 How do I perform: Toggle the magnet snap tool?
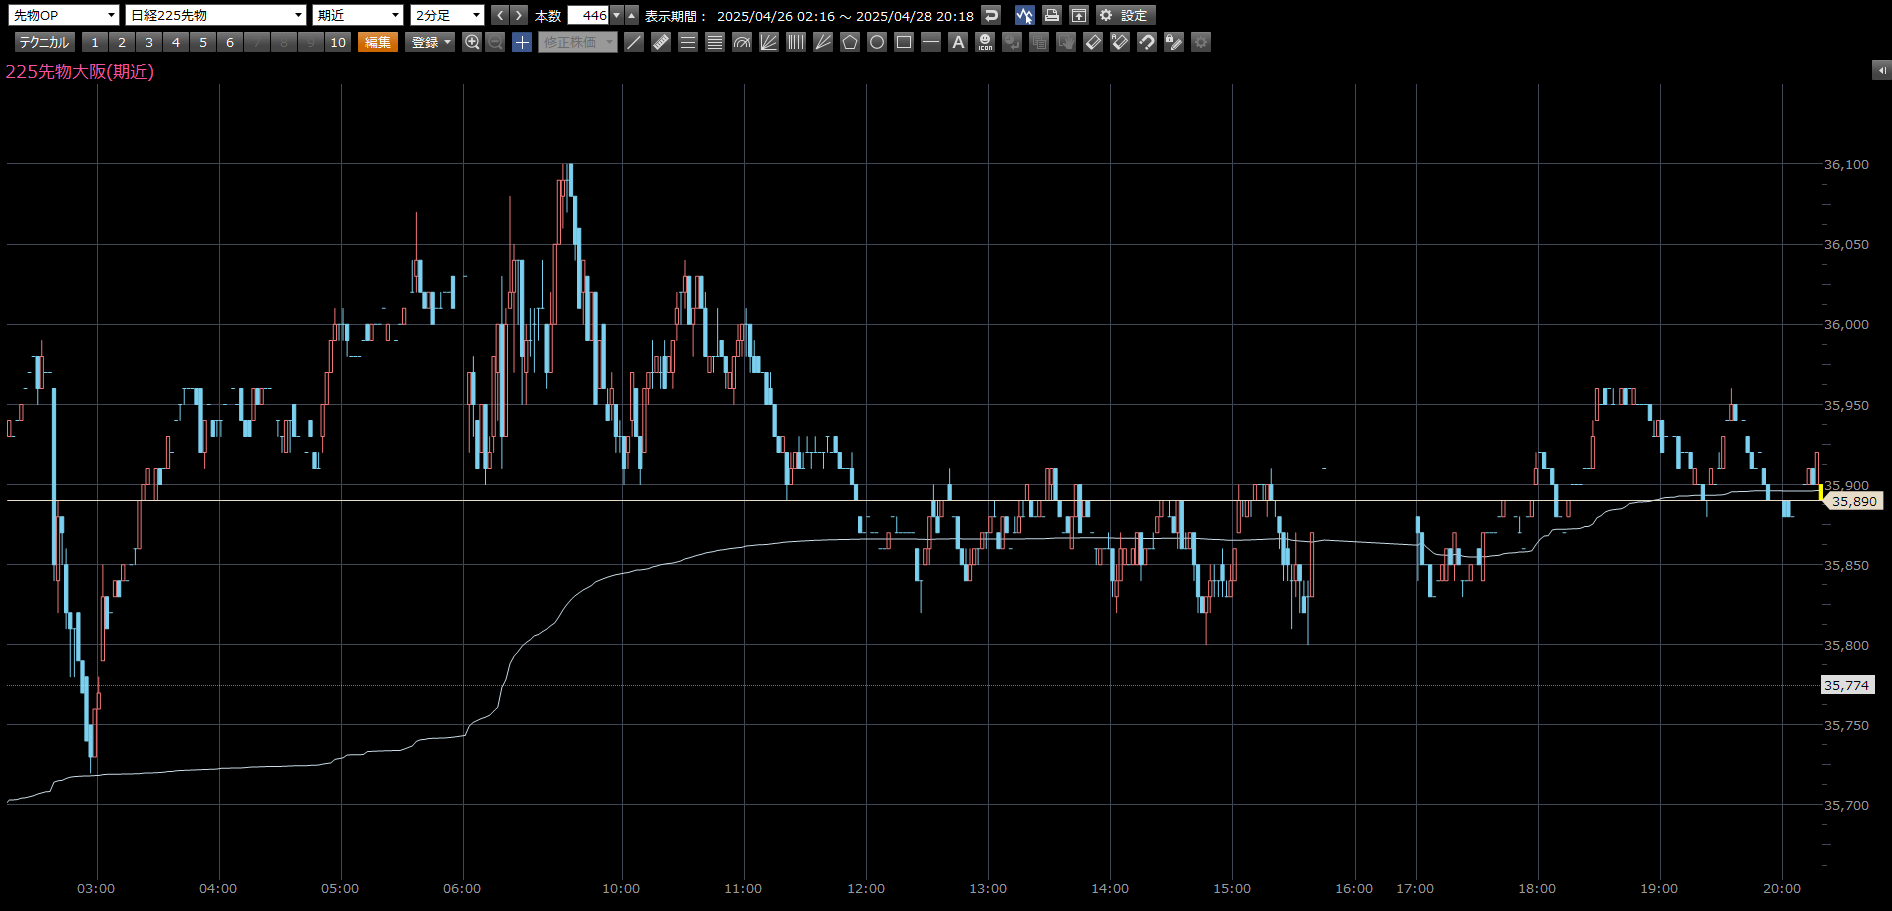[x=1147, y=42]
